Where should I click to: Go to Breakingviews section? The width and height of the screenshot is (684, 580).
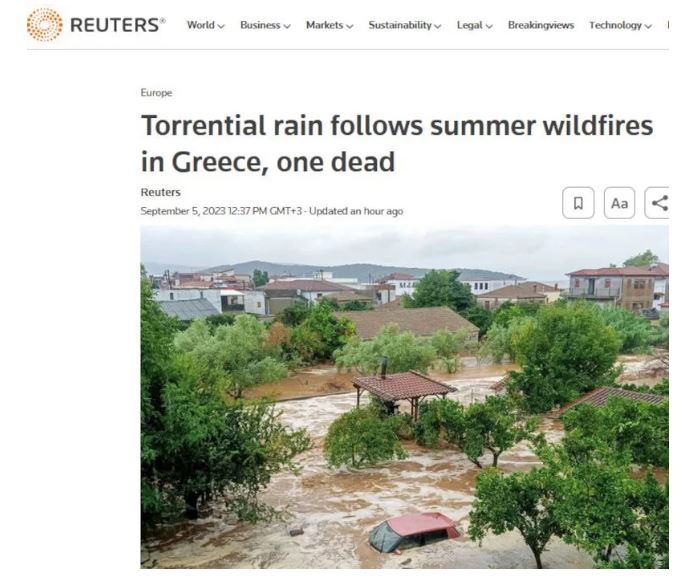point(541,25)
